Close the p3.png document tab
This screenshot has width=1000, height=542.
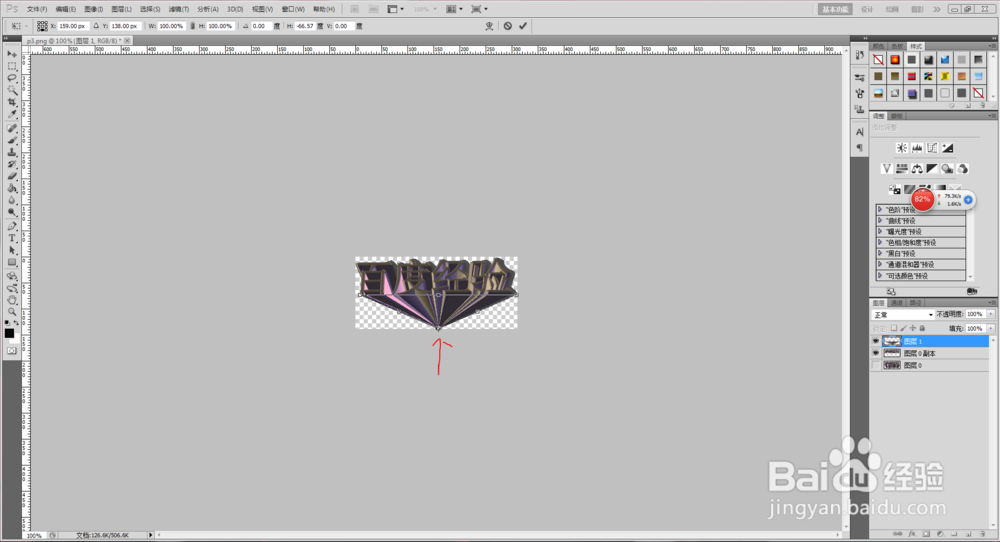click(127, 40)
